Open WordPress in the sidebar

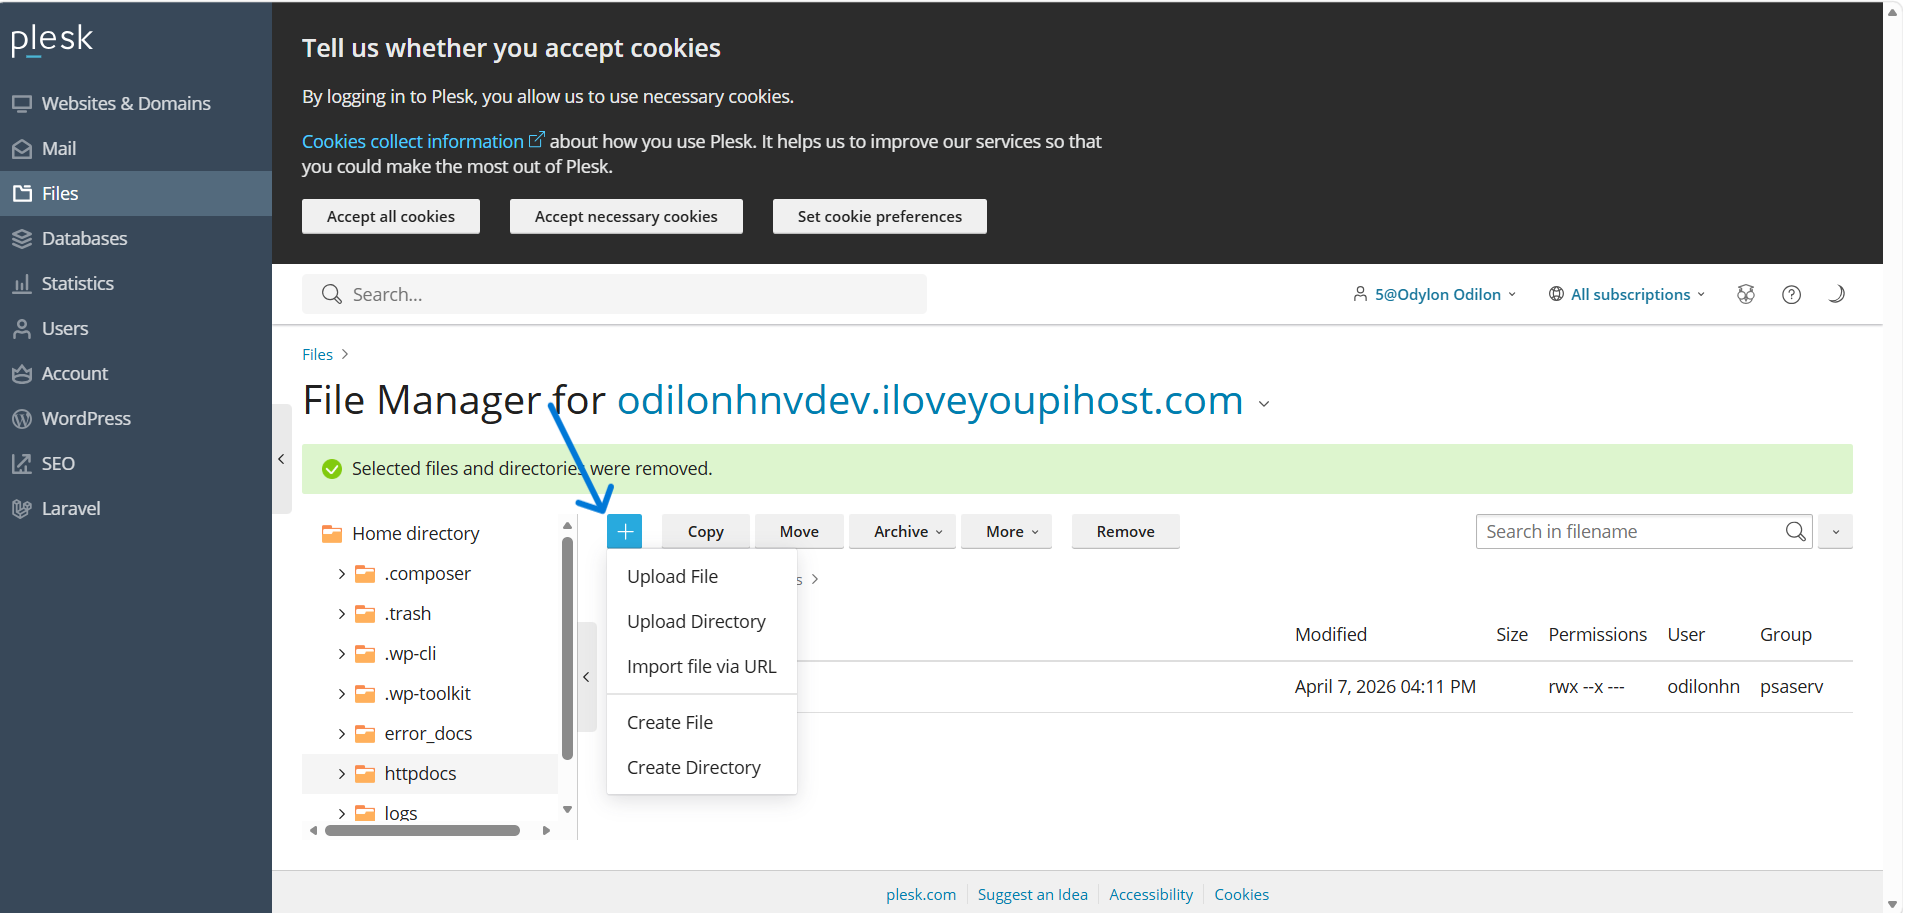(86, 418)
